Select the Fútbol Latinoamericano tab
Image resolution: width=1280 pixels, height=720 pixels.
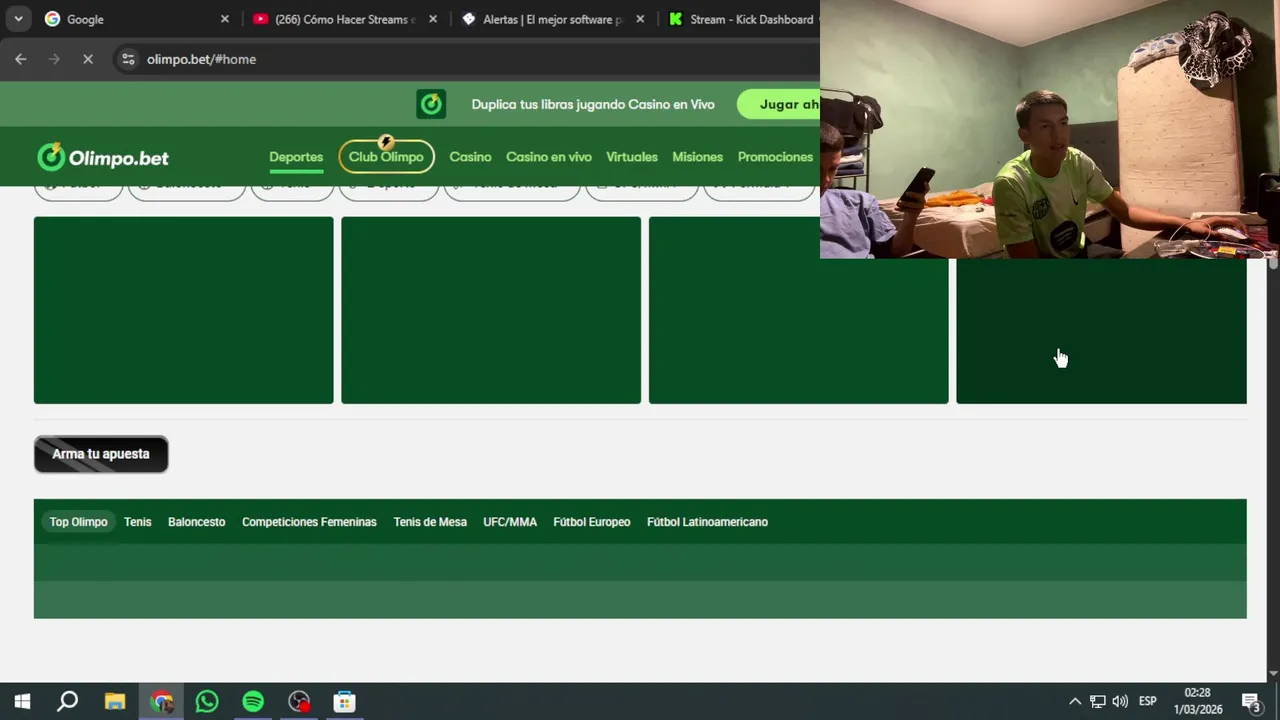tap(707, 522)
